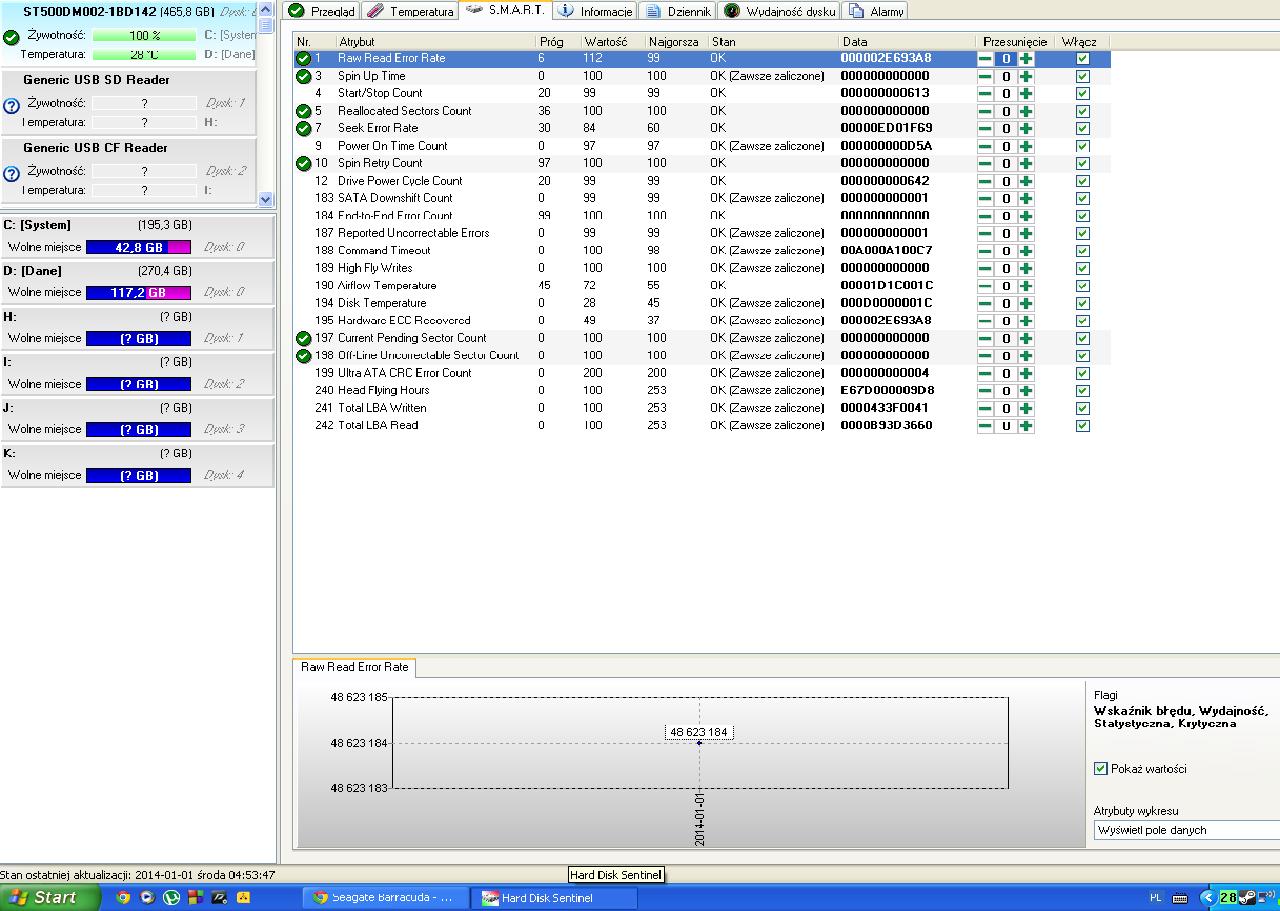Click D: Dane free space bar
This screenshot has width=1280, height=911.
point(138,293)
